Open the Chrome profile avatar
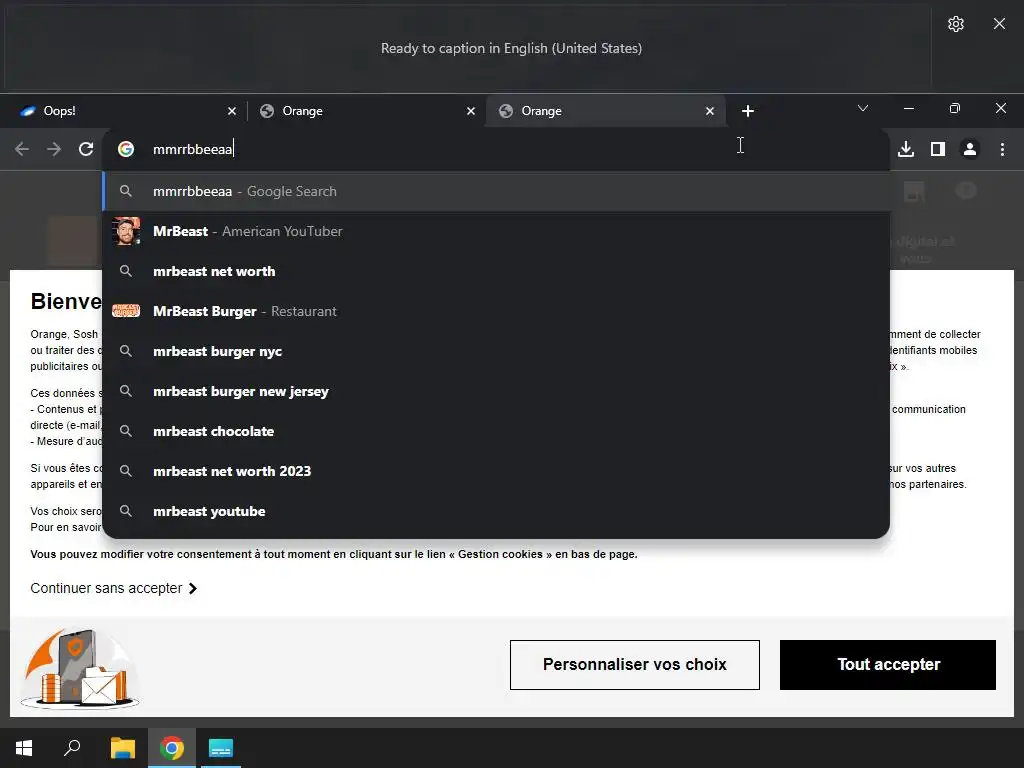1024x768 pixels. (x=970, y=150)
